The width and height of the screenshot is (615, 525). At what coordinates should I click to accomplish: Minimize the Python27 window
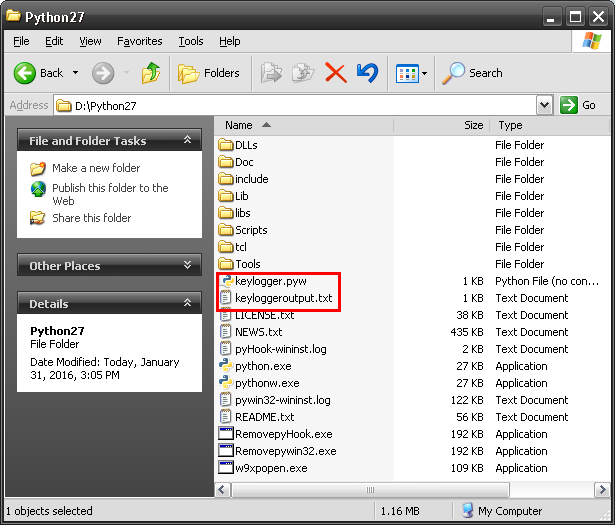coord(551,17)
